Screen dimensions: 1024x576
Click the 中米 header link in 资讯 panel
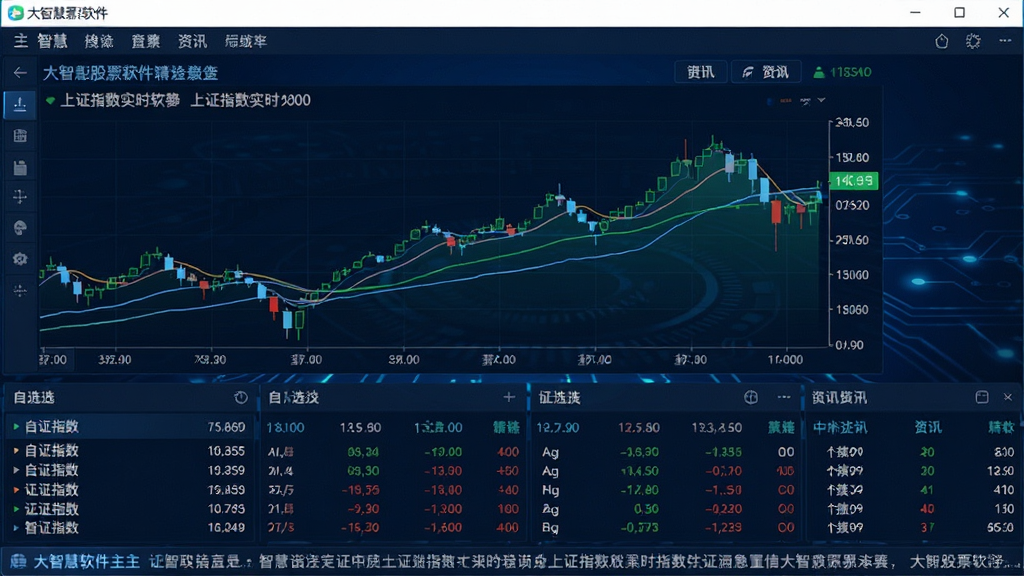pyautogui.click(x=840, y=428)
